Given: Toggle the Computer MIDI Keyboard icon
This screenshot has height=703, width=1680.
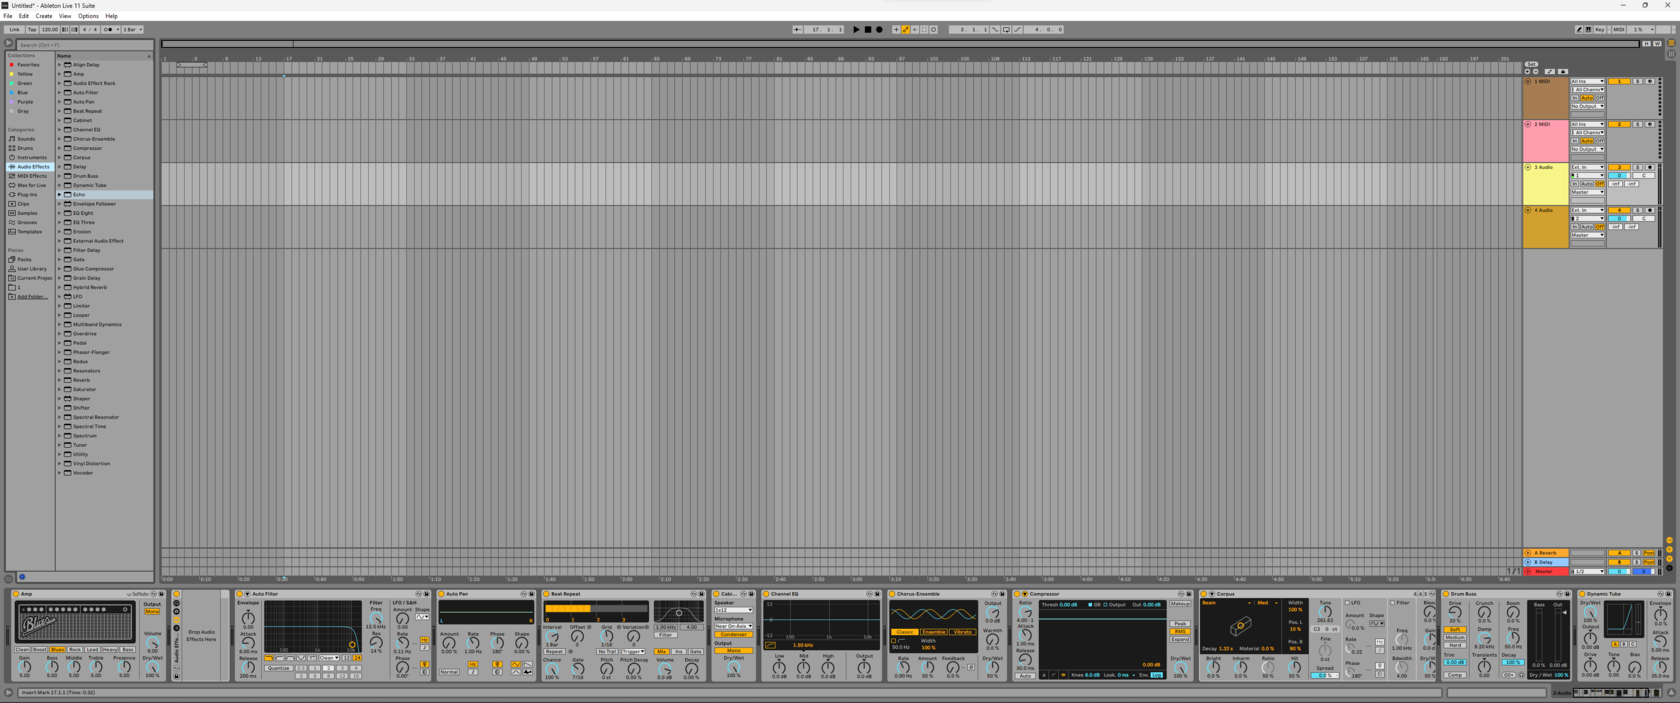Looking at the screenshot, I should [1589, 30].
